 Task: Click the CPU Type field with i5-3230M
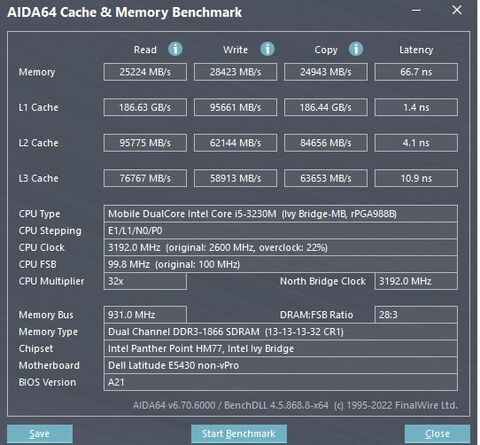tap(281, 214)
